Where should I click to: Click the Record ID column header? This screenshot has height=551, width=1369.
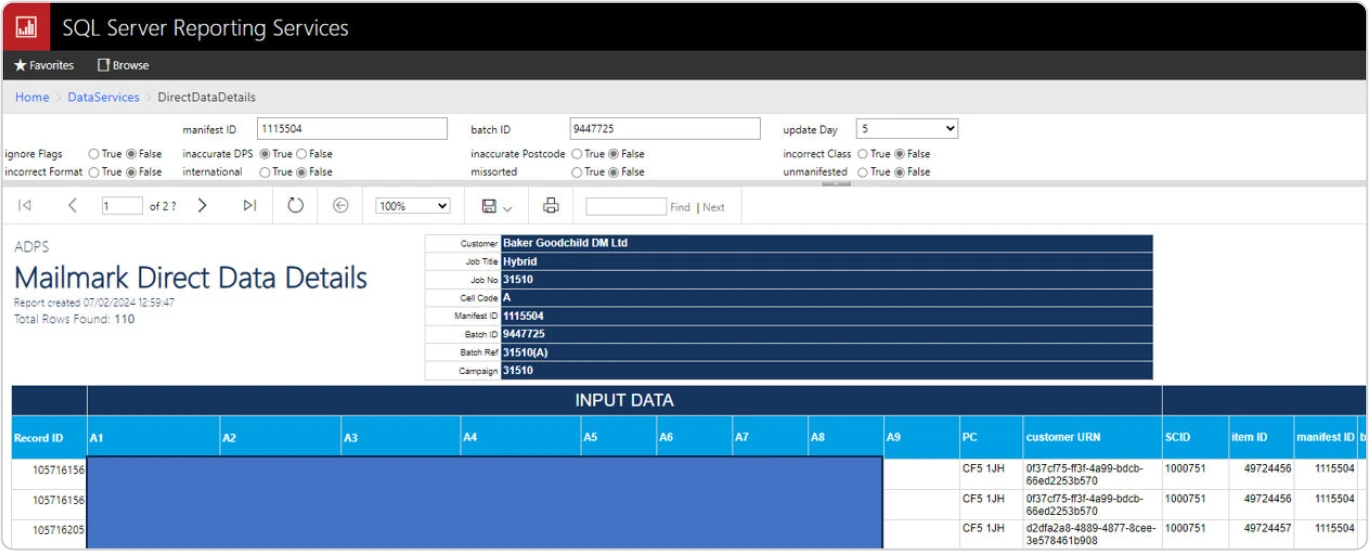point(49,437)
